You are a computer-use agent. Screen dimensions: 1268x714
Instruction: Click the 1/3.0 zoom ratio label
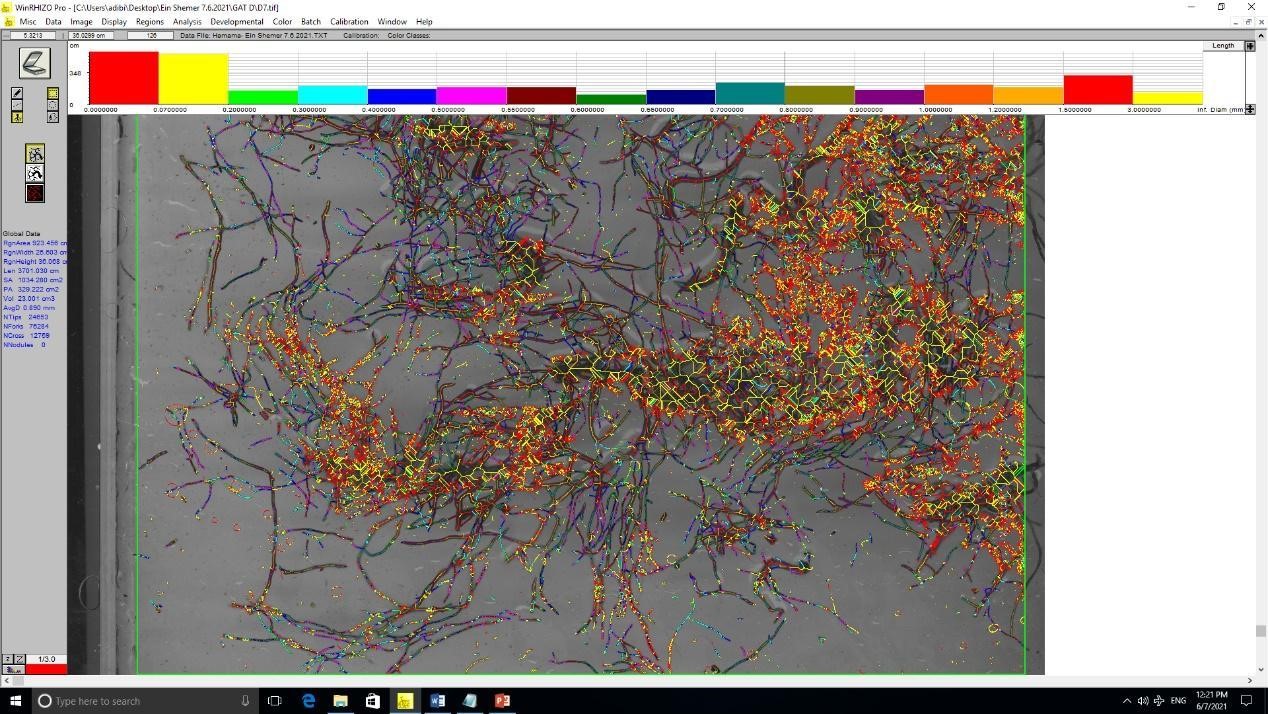click(x=46, y=659)
